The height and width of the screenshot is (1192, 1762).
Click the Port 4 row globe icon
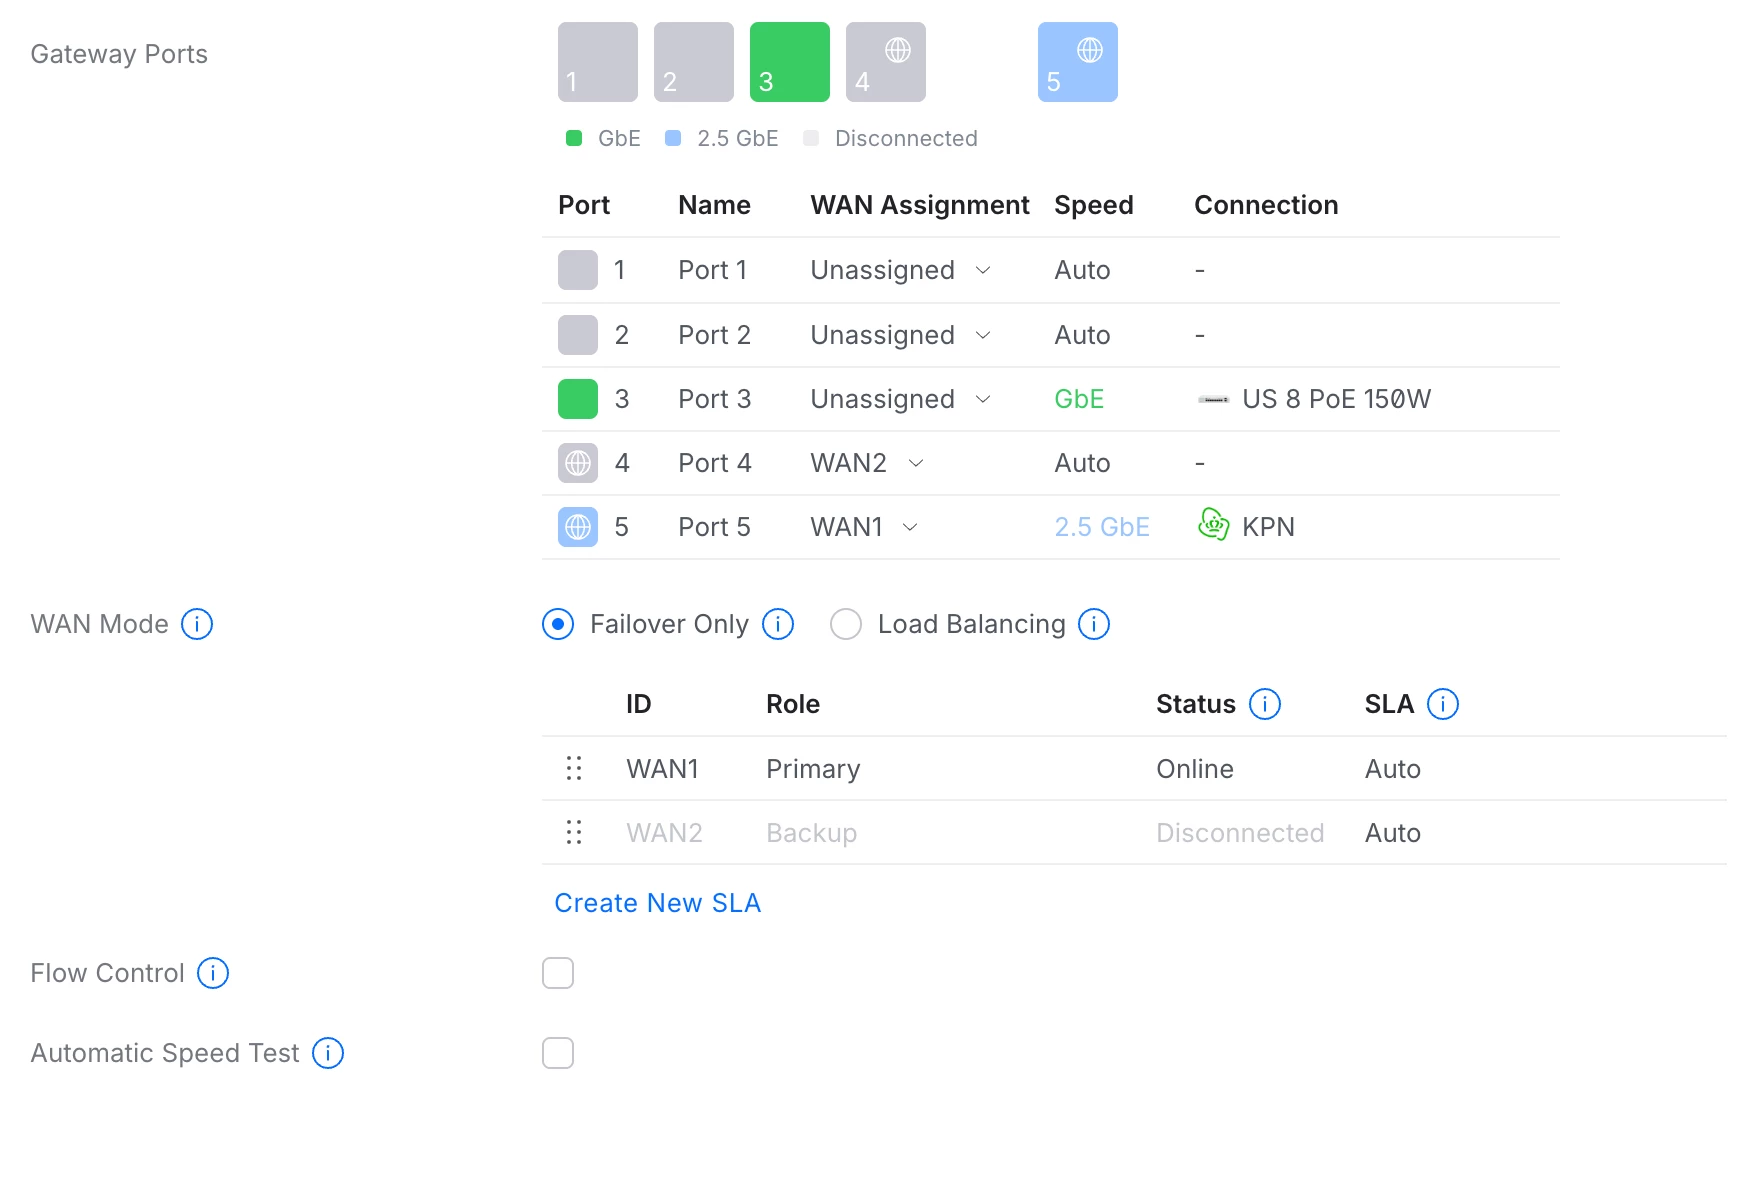click(578, 463)
